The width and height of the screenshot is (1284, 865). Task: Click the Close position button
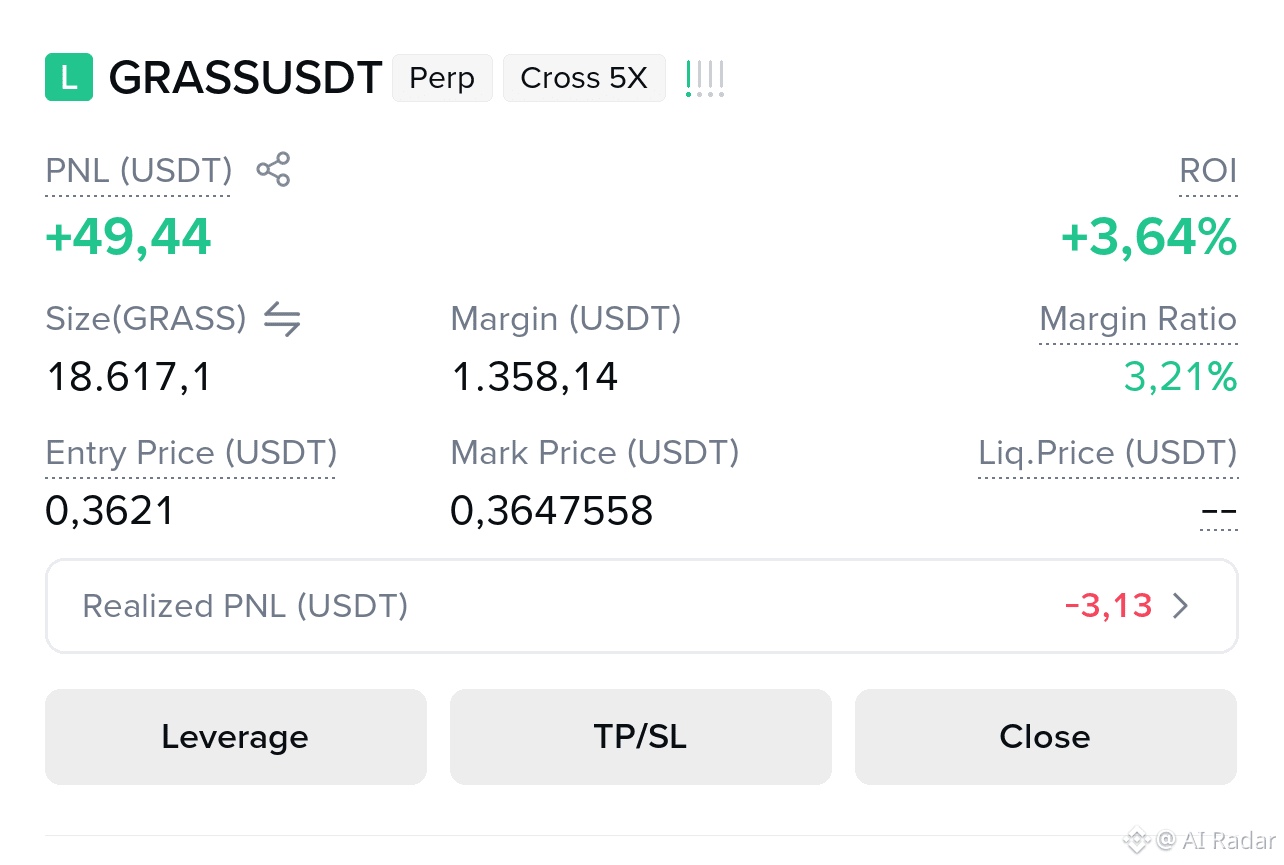tap(1046, 737)
